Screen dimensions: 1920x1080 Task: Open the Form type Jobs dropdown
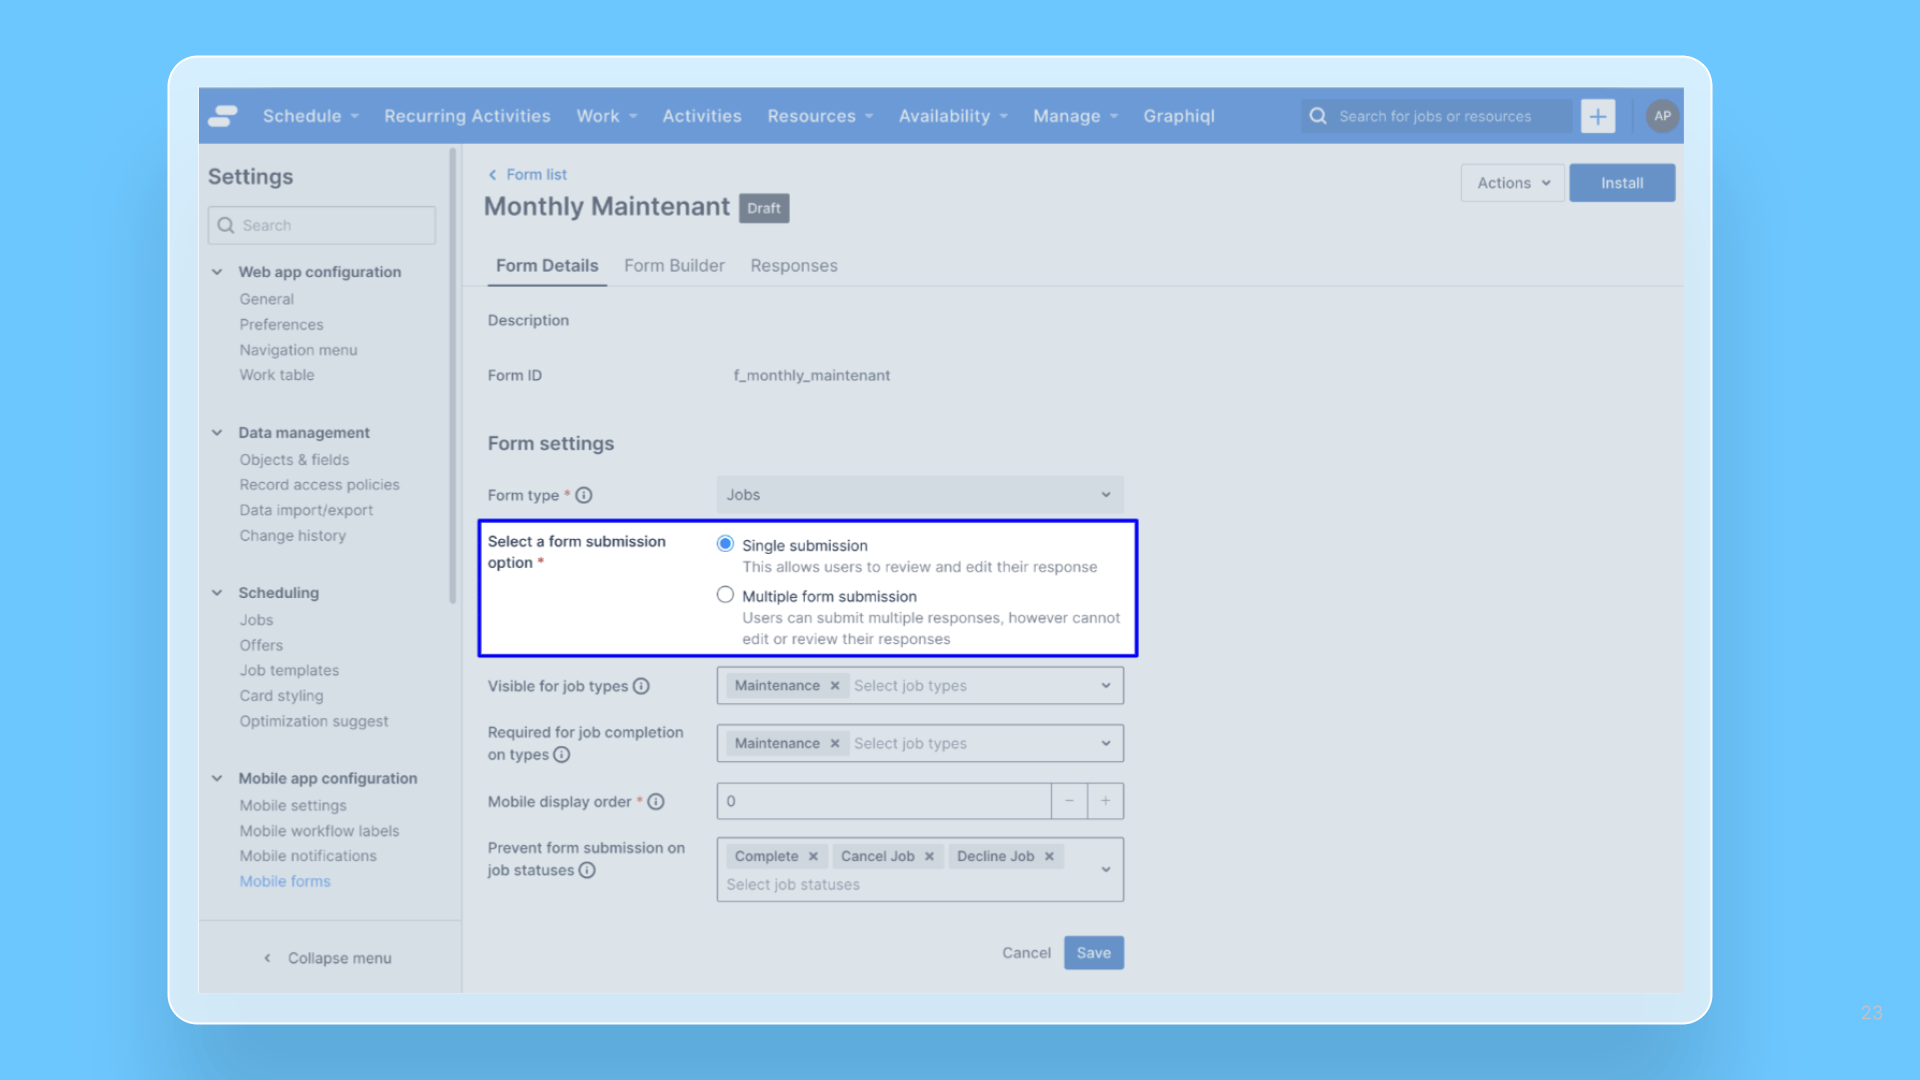920,495
